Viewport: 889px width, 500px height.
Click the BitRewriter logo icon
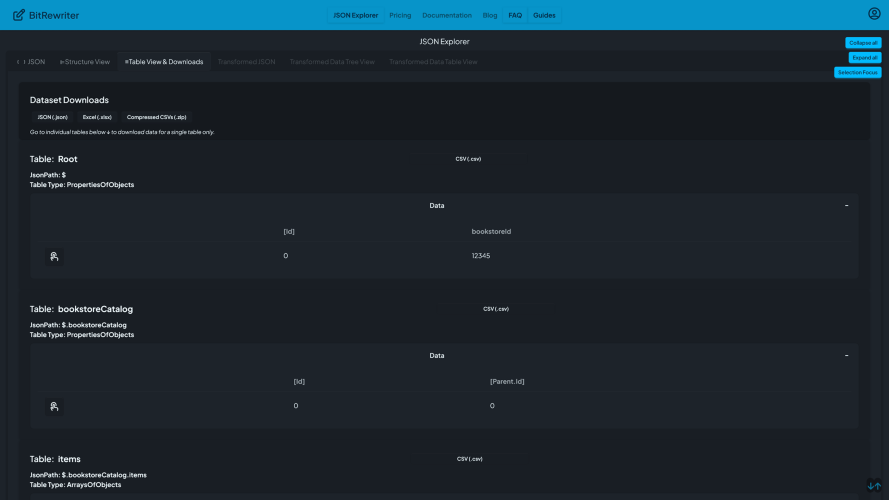coord(19,15)
